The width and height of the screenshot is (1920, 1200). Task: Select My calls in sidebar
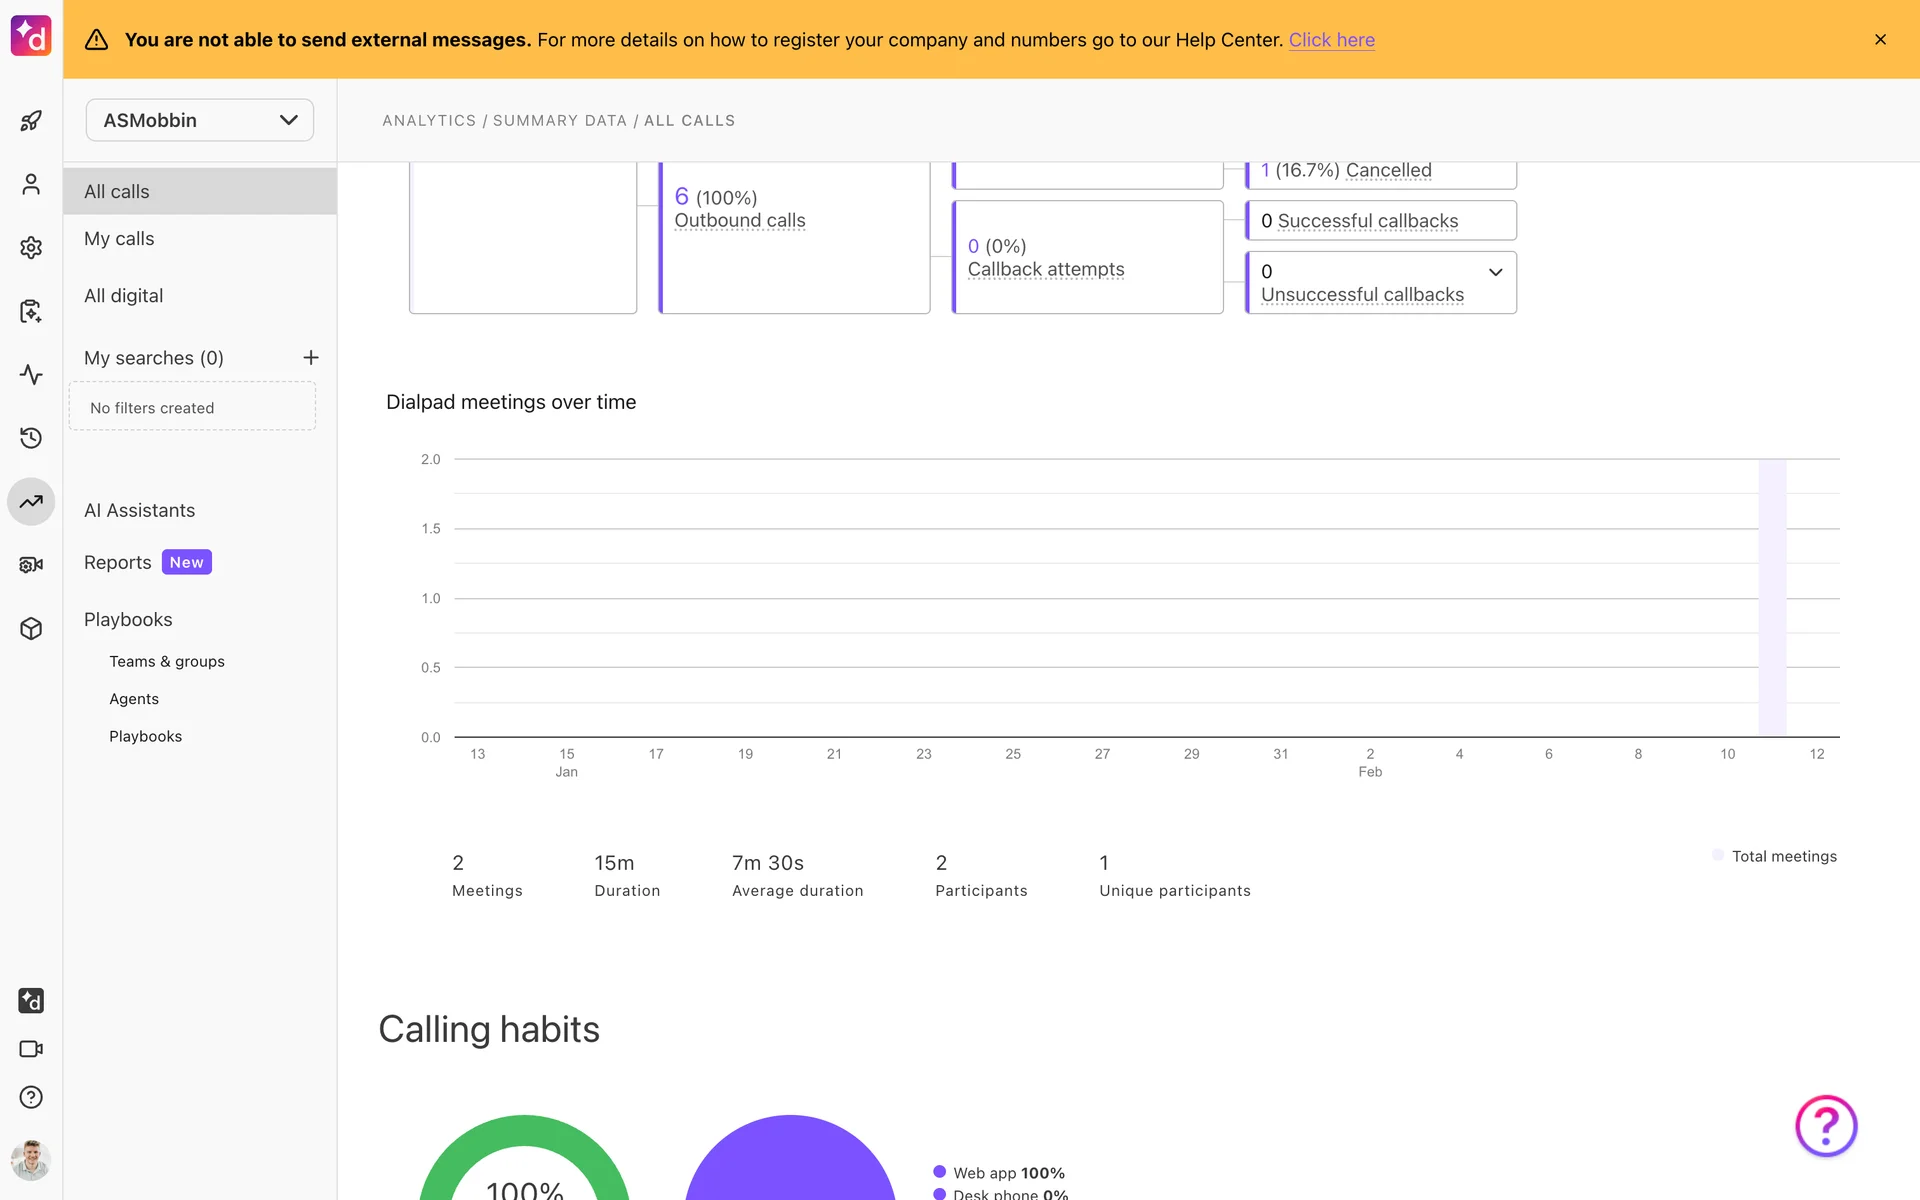pyautogui.click(x=119, y=239)
